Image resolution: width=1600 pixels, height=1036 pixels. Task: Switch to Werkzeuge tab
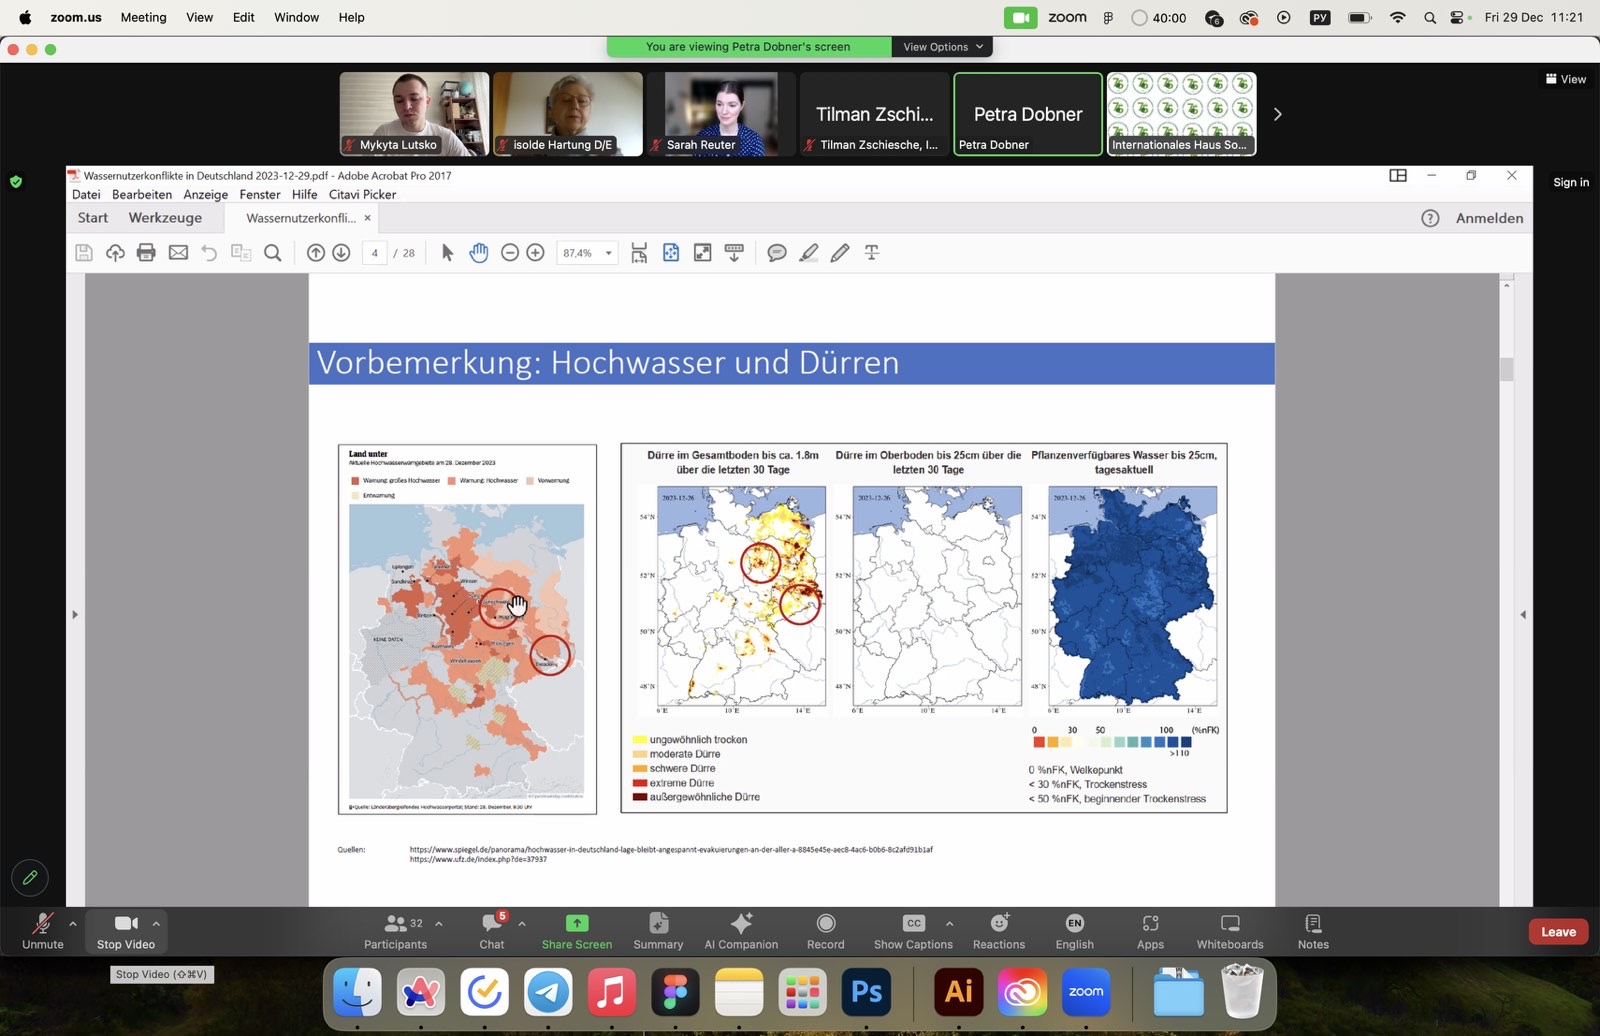coord(165,218)
